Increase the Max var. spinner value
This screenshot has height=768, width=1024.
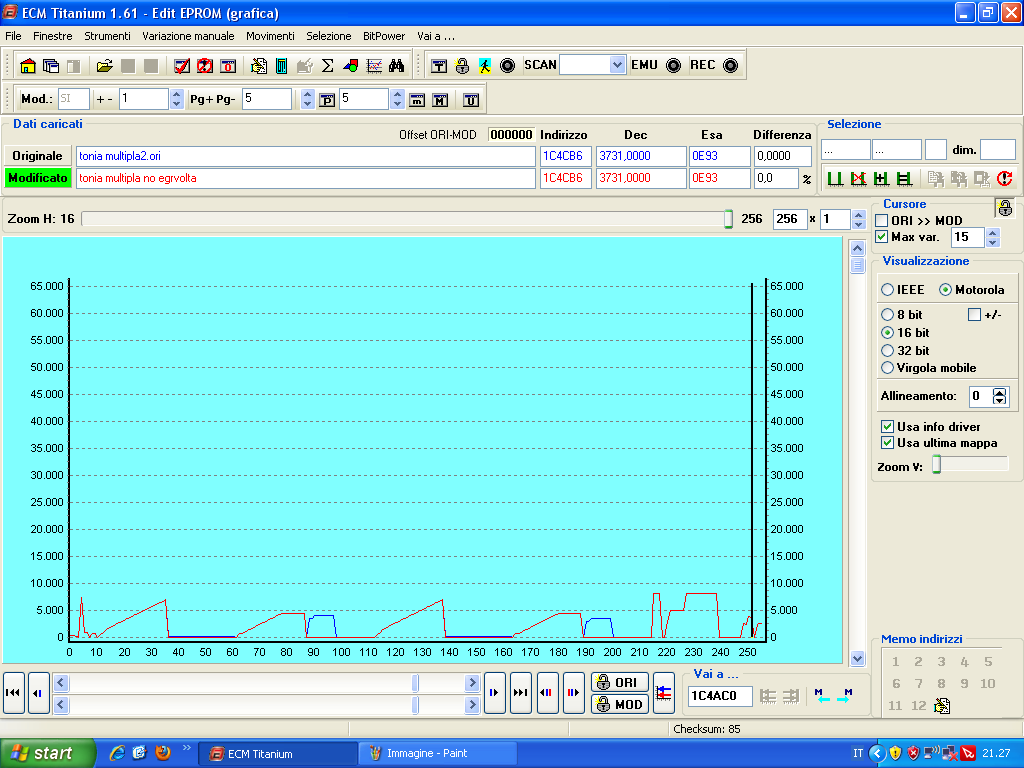click(x=992, y=233)
